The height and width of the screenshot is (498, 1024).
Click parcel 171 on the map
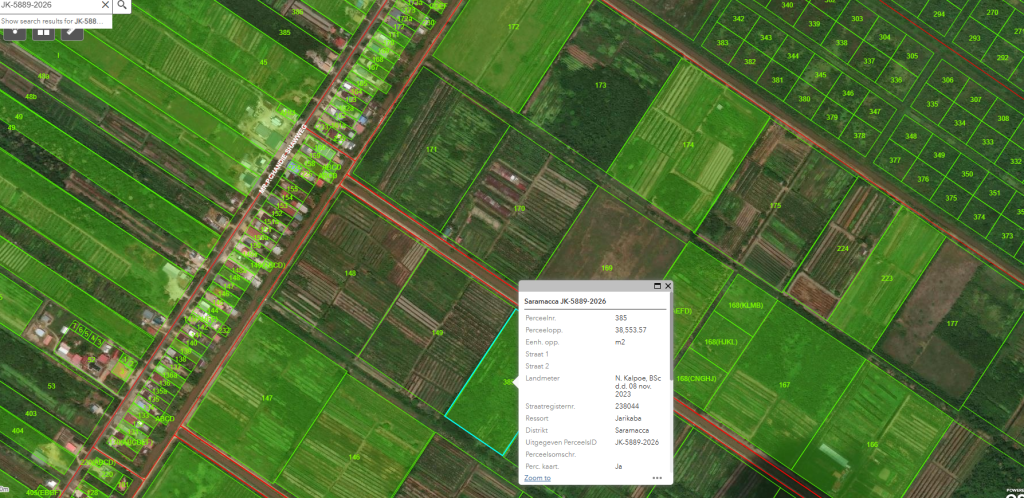pyautogui.click(x=431, y=149)
